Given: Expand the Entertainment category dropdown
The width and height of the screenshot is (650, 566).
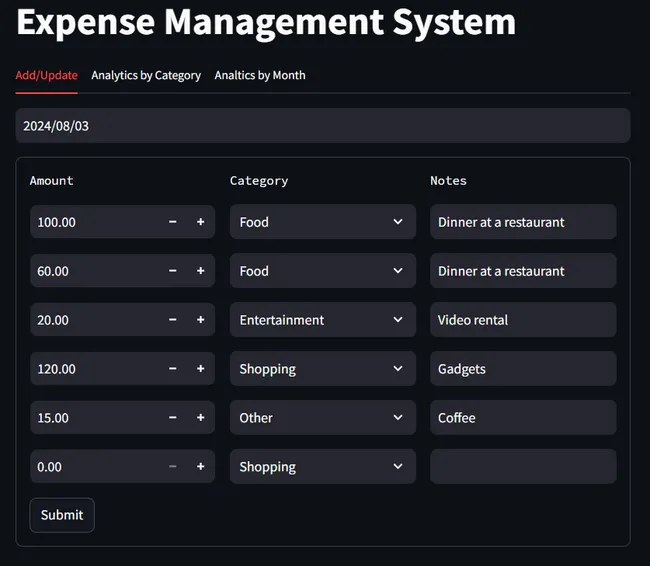Looking at the screenshot, I should tap(323, 320).
